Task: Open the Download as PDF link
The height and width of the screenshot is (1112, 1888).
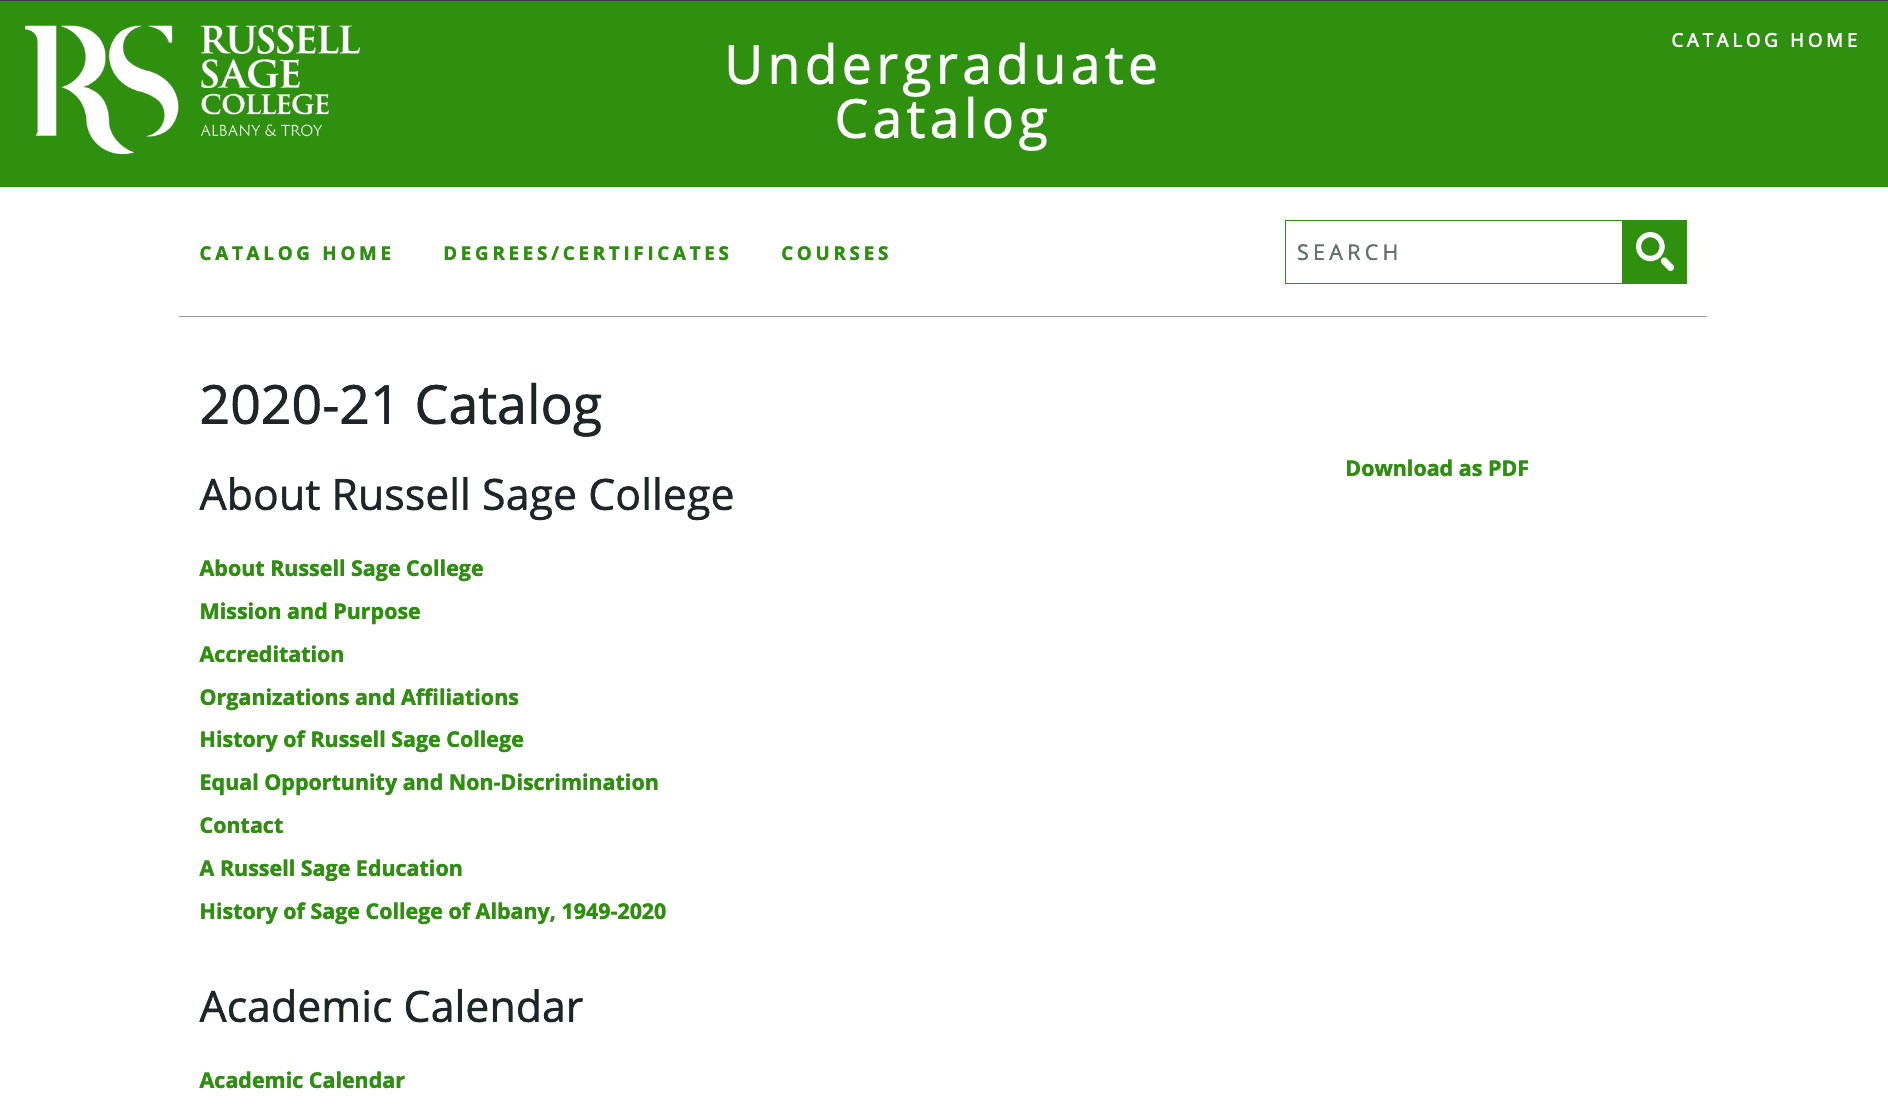Action: click(1436, 467)
